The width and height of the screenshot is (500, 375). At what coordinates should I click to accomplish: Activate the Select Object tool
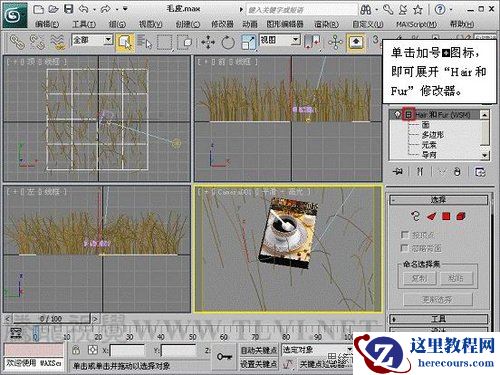pyautogui.click(x=125, y=42)
